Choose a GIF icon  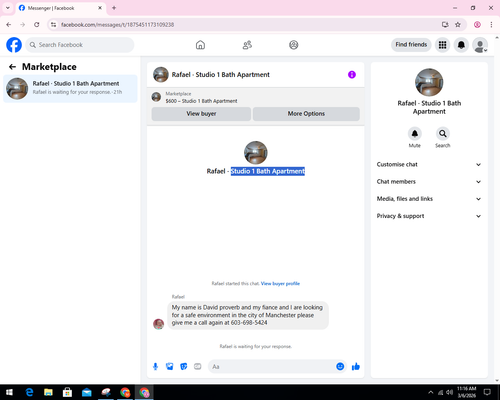[x=198, y=367]
